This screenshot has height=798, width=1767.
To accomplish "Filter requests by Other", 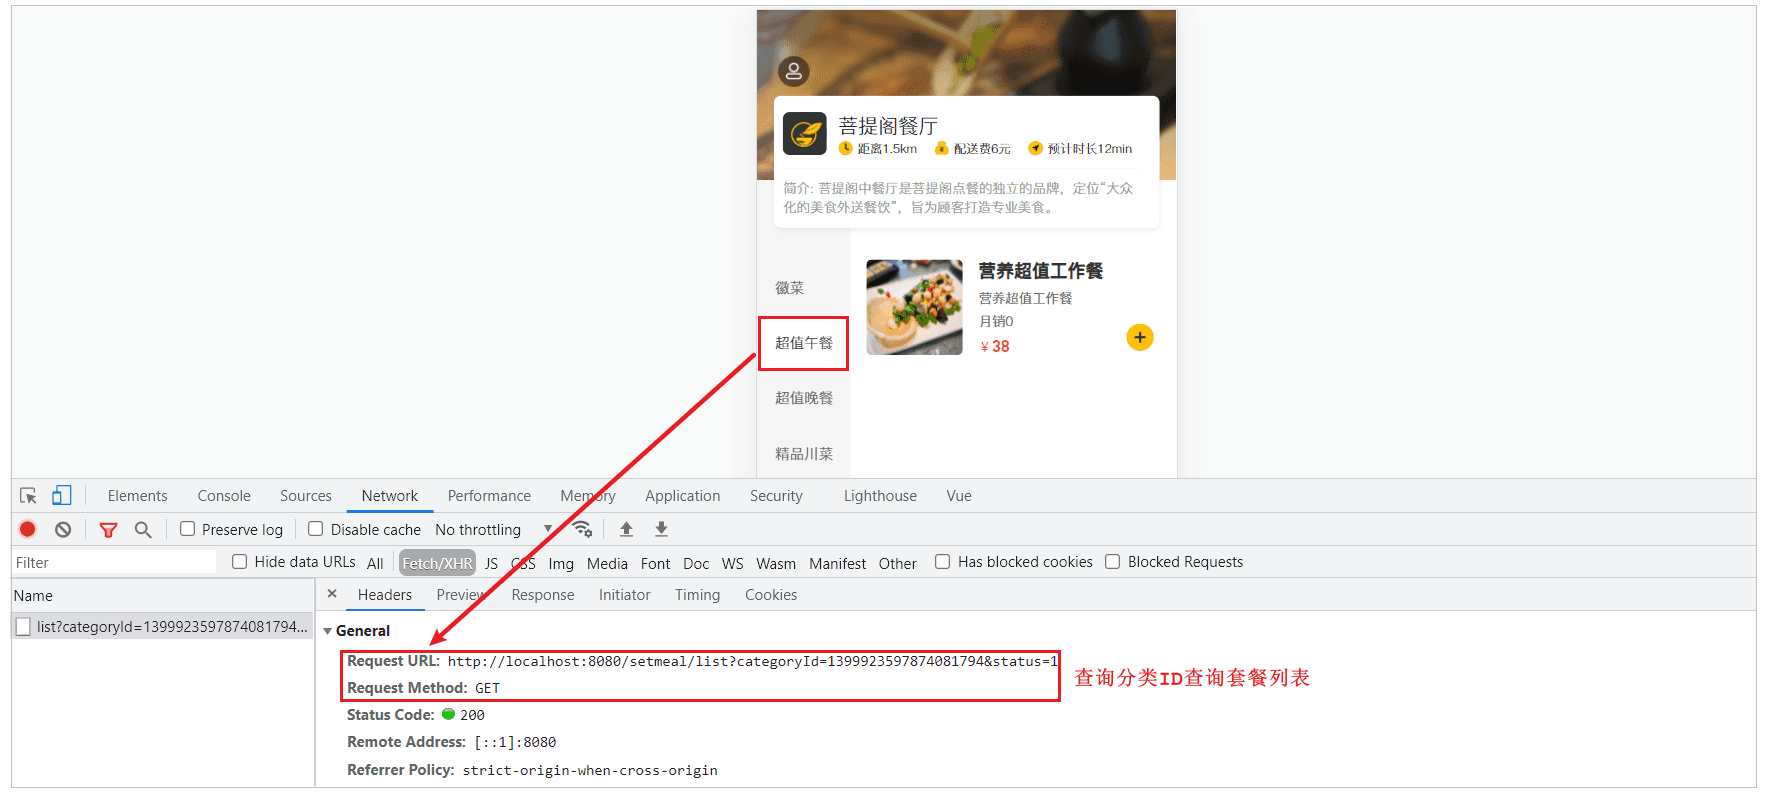I will click(897, 564).
